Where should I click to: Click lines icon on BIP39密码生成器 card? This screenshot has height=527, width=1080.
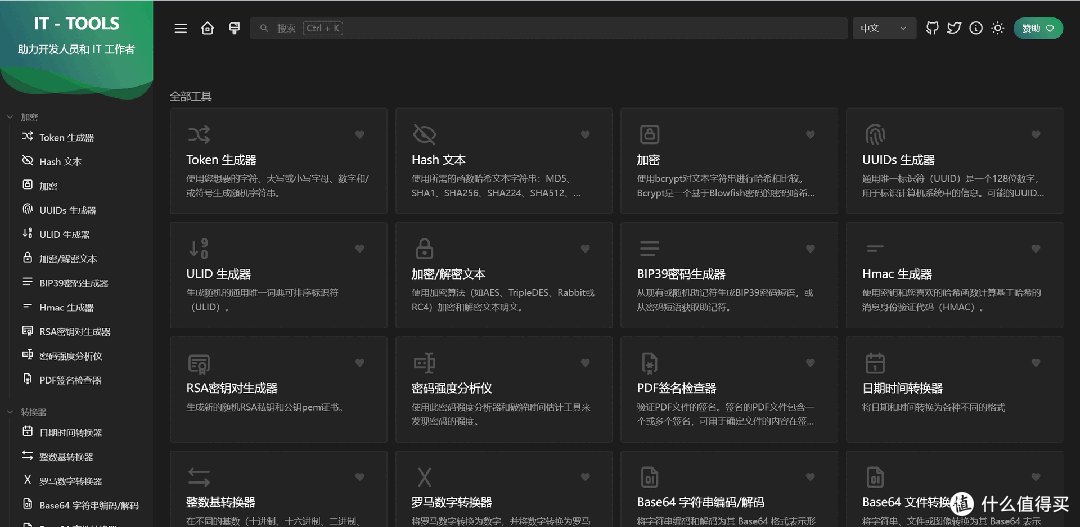(x=650, y=248)
